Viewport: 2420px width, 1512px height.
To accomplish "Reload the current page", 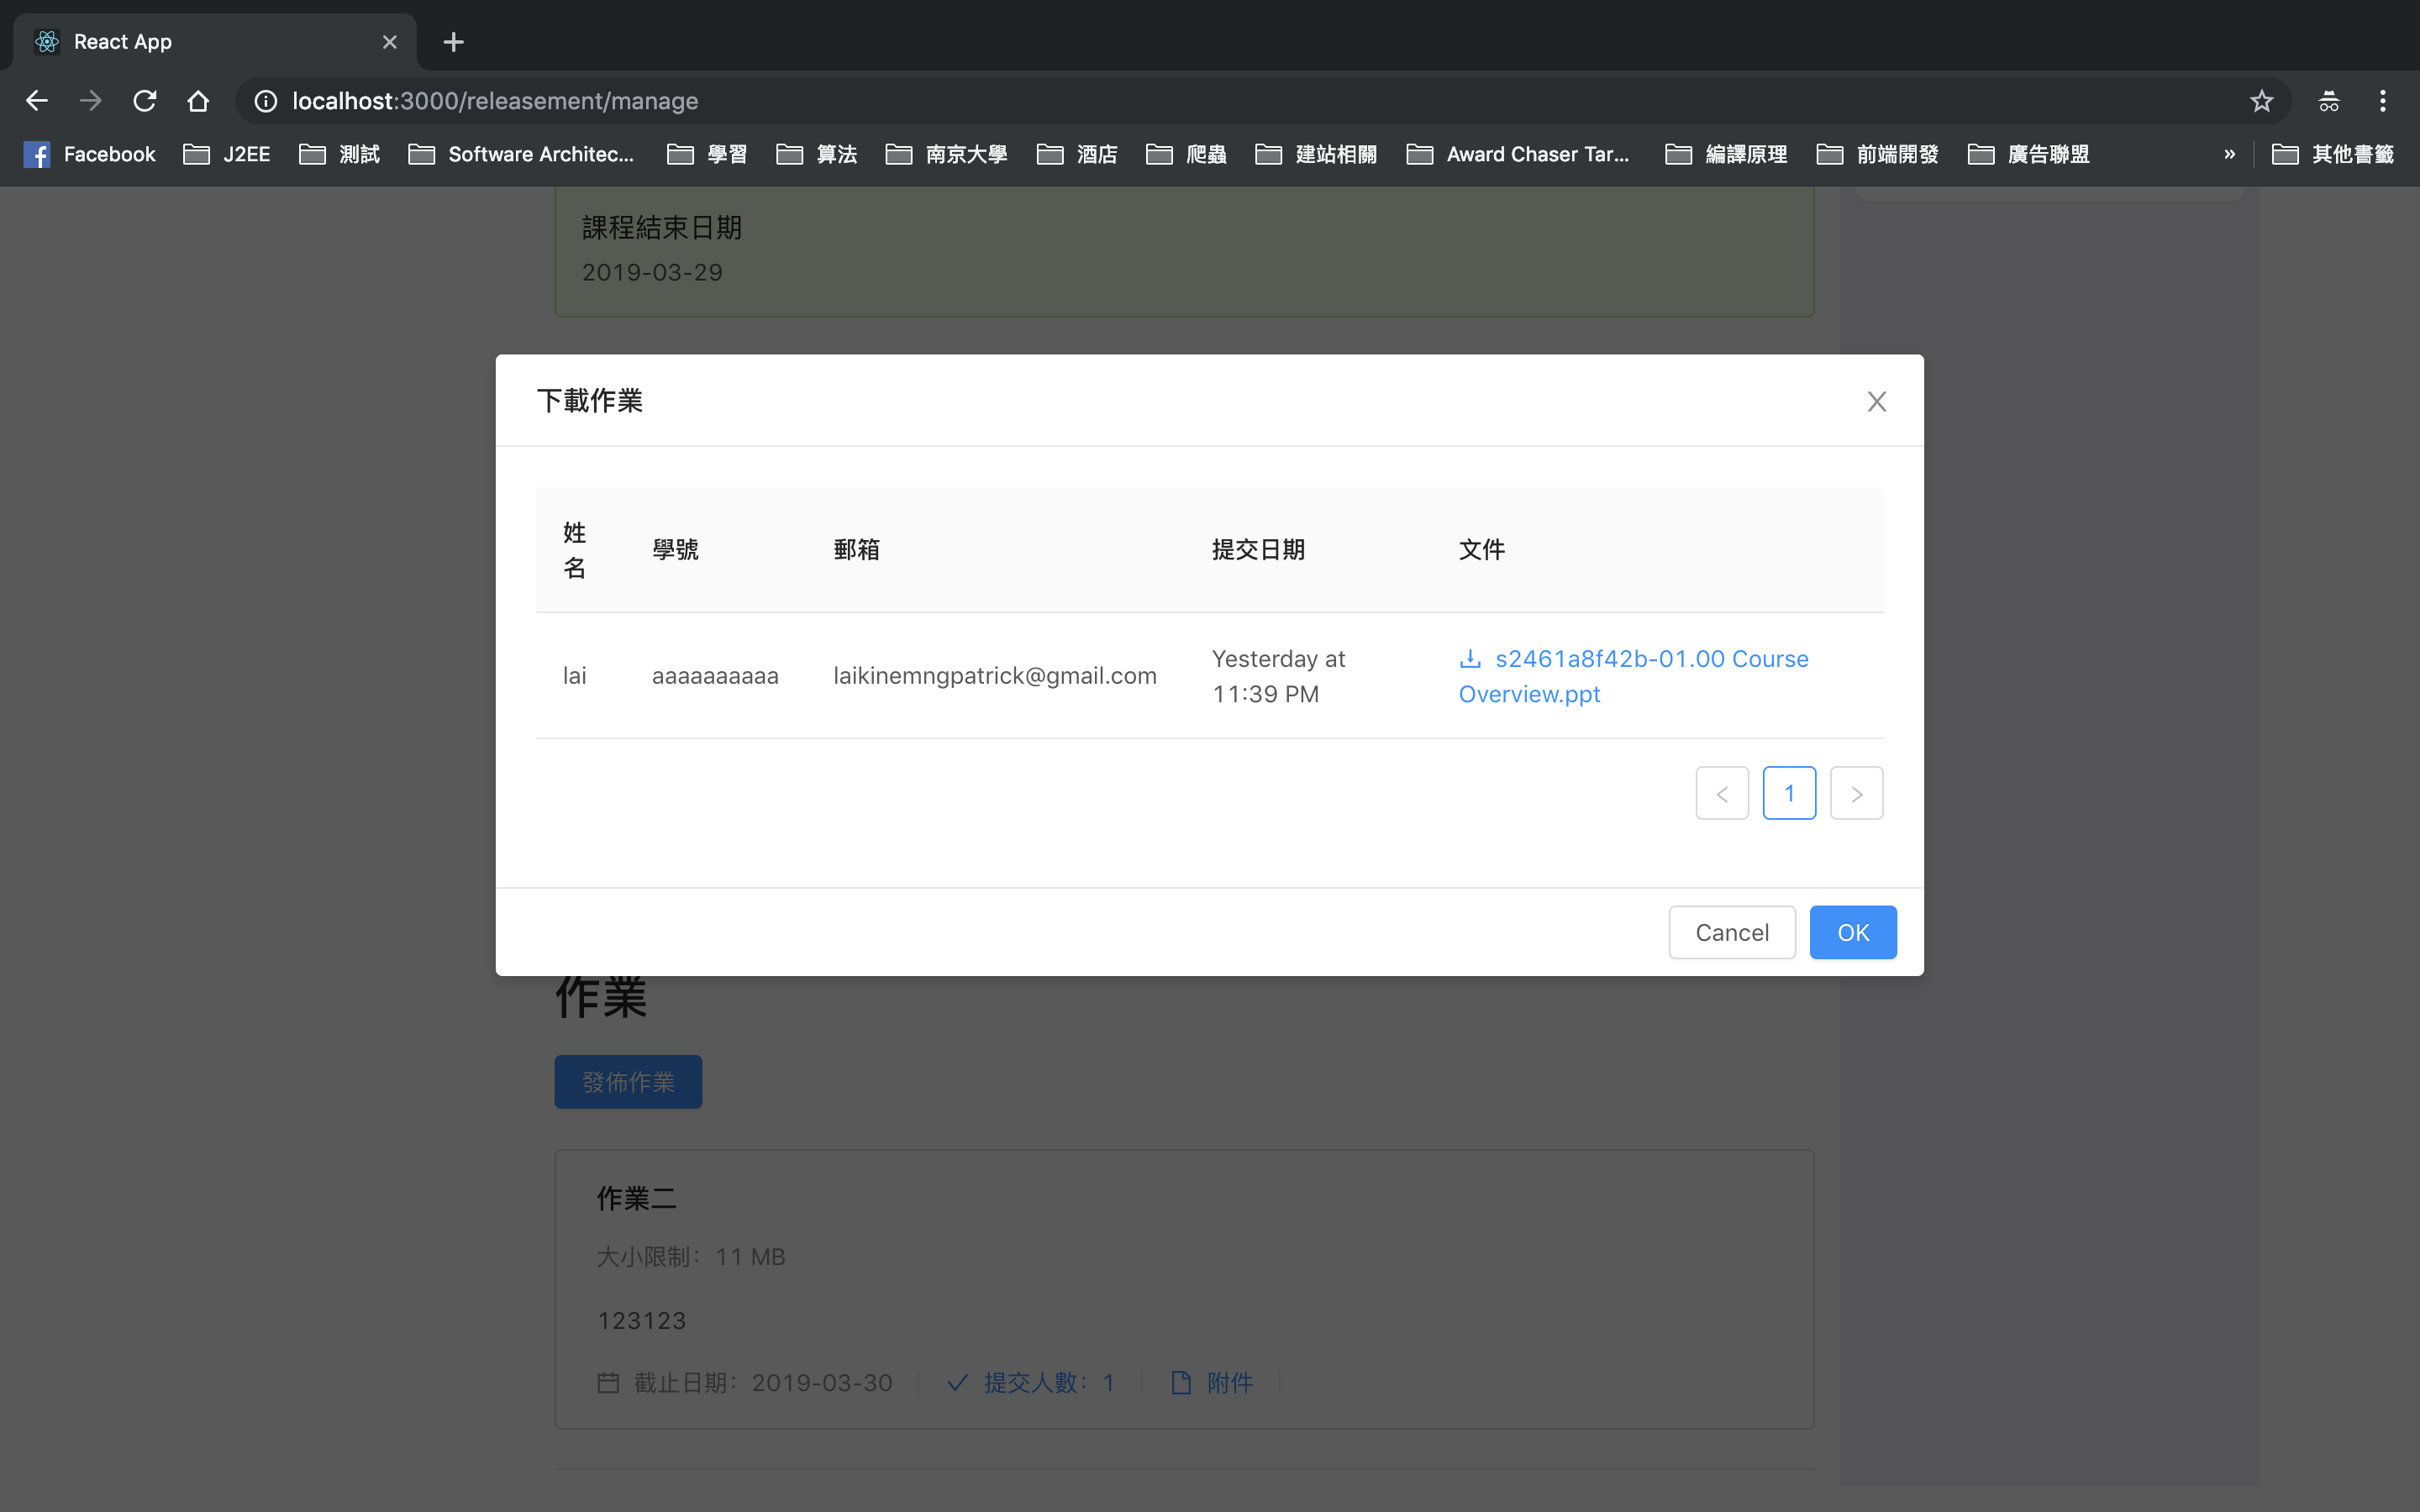I will pos(145,101).
